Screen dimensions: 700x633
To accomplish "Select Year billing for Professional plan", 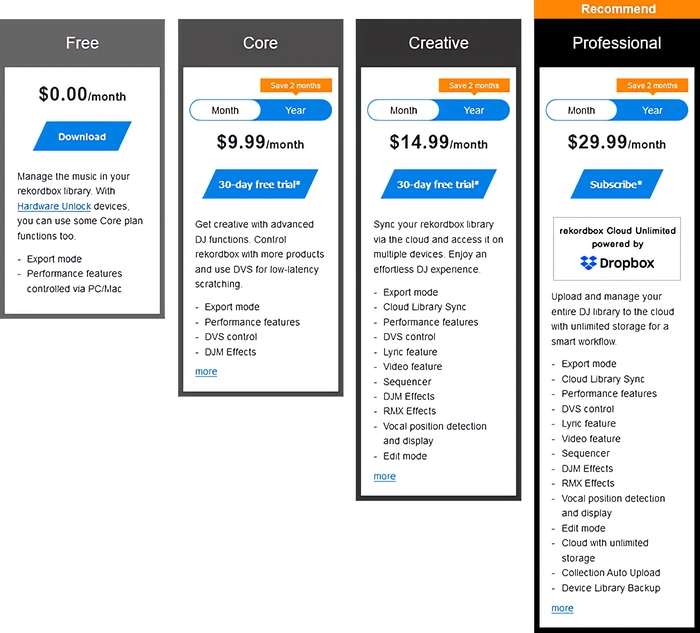I will [652, 110].
